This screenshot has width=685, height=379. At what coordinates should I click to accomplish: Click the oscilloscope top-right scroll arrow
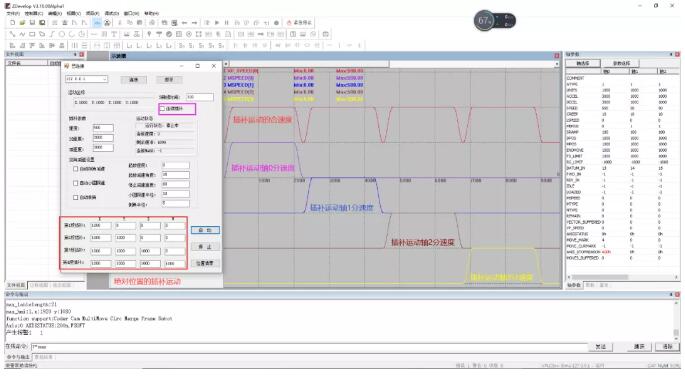(557, 64)
